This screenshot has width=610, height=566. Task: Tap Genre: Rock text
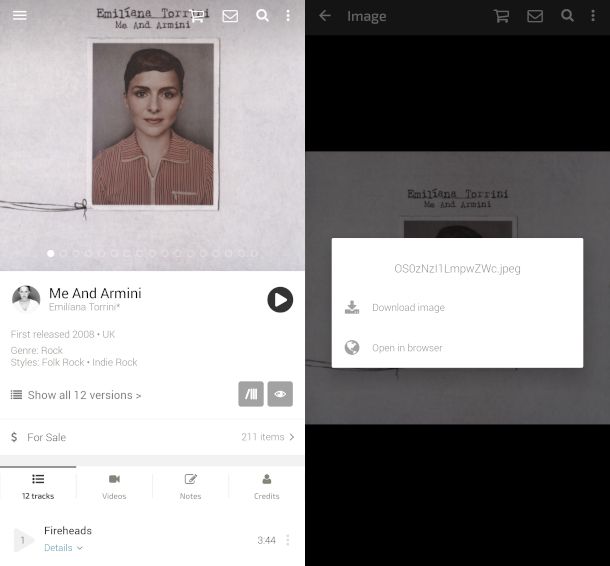[x=37, y=350]
